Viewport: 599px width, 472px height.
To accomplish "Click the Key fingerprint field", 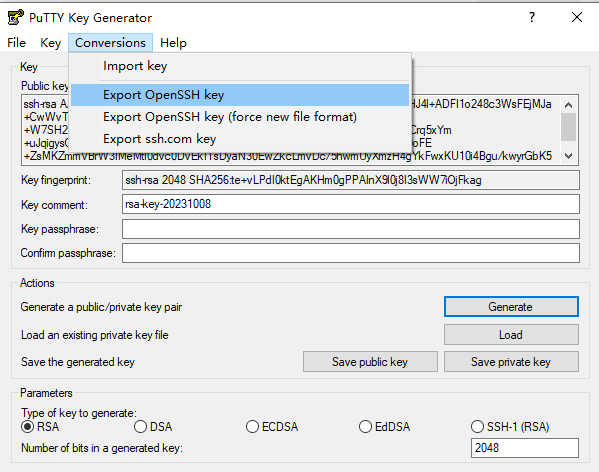I will [x=351, y=180].
